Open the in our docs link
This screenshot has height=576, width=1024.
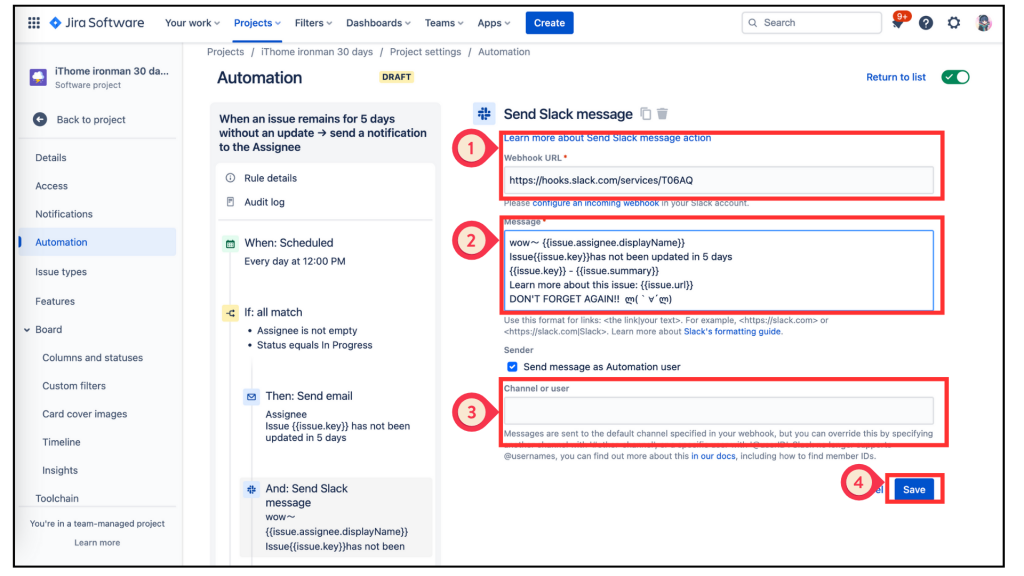coord(713,456)
